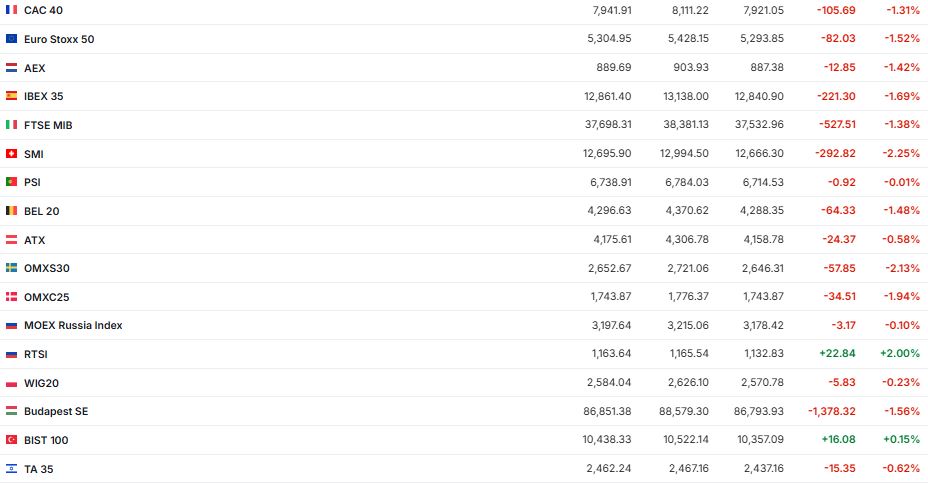928x484 pixels.
Task: Open the Budapest SE index link
Action: [x=57, y=411]
